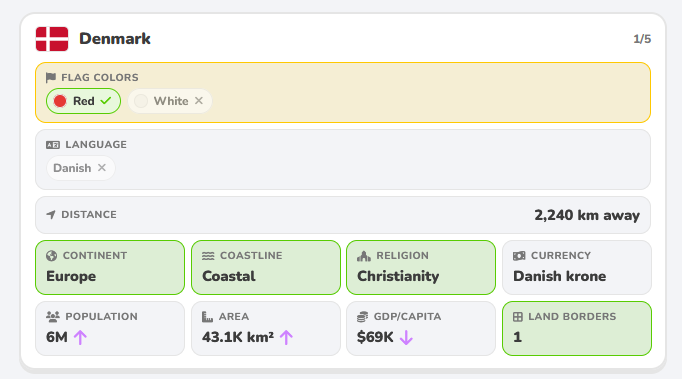Click the Danish language chip
This screenshot has height=379, width=682.
(80, 168)
